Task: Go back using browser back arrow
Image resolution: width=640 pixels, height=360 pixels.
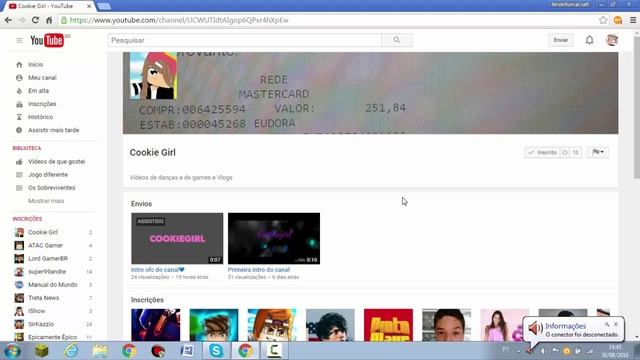Action: point(8,20)
